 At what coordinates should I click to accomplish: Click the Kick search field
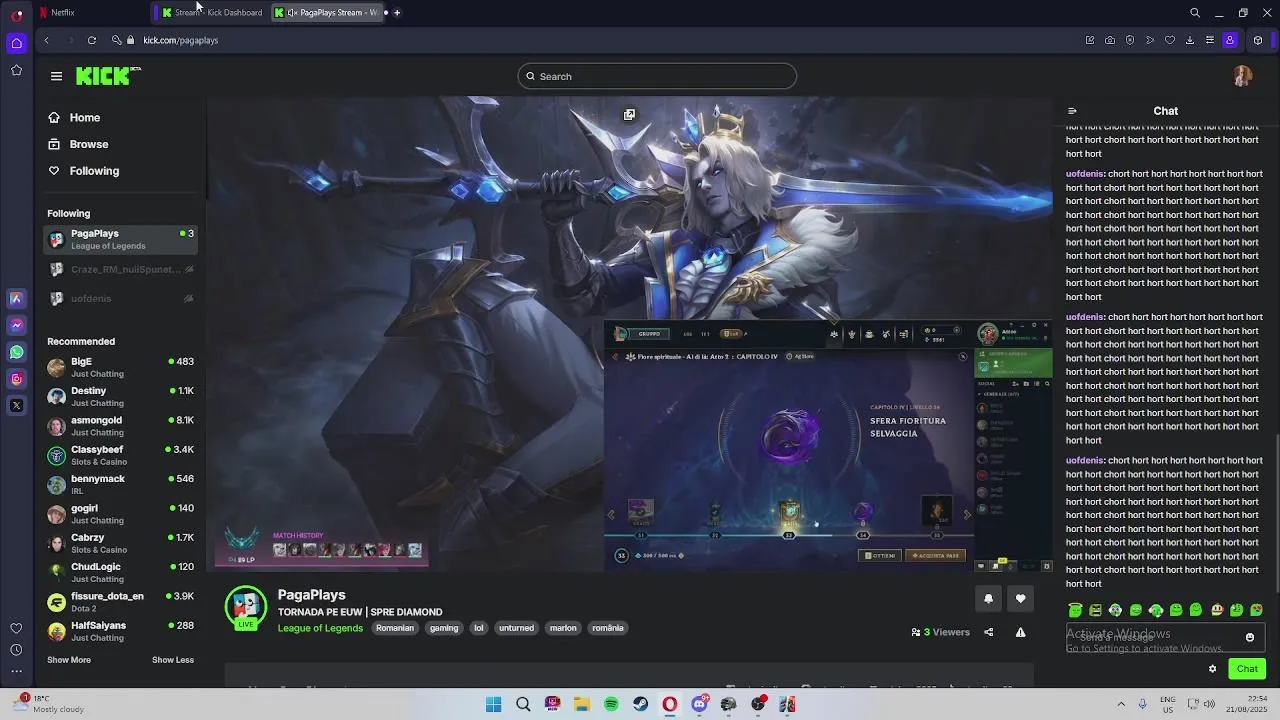pyautogui.click(x=657, y=76)
